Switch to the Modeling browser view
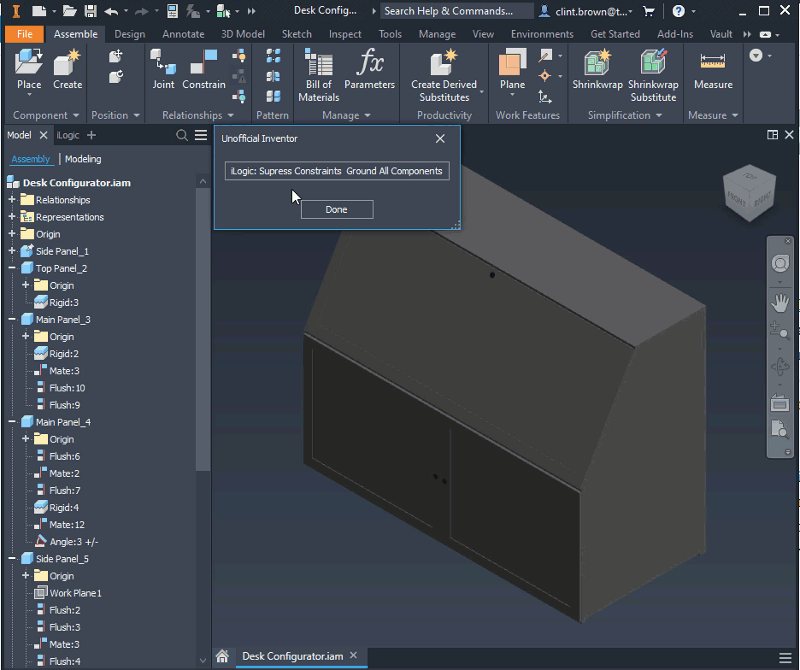800x670 pixels. [83, 159]
